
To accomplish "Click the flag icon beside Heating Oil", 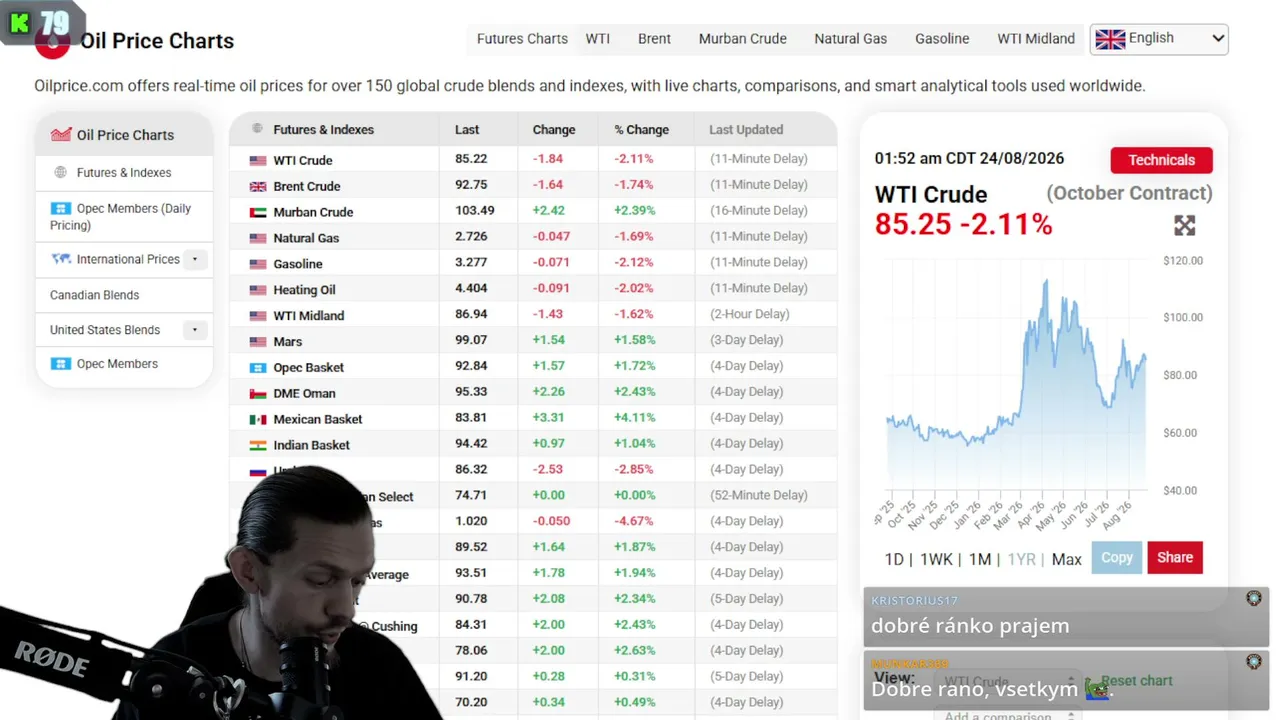I will 258,290.
